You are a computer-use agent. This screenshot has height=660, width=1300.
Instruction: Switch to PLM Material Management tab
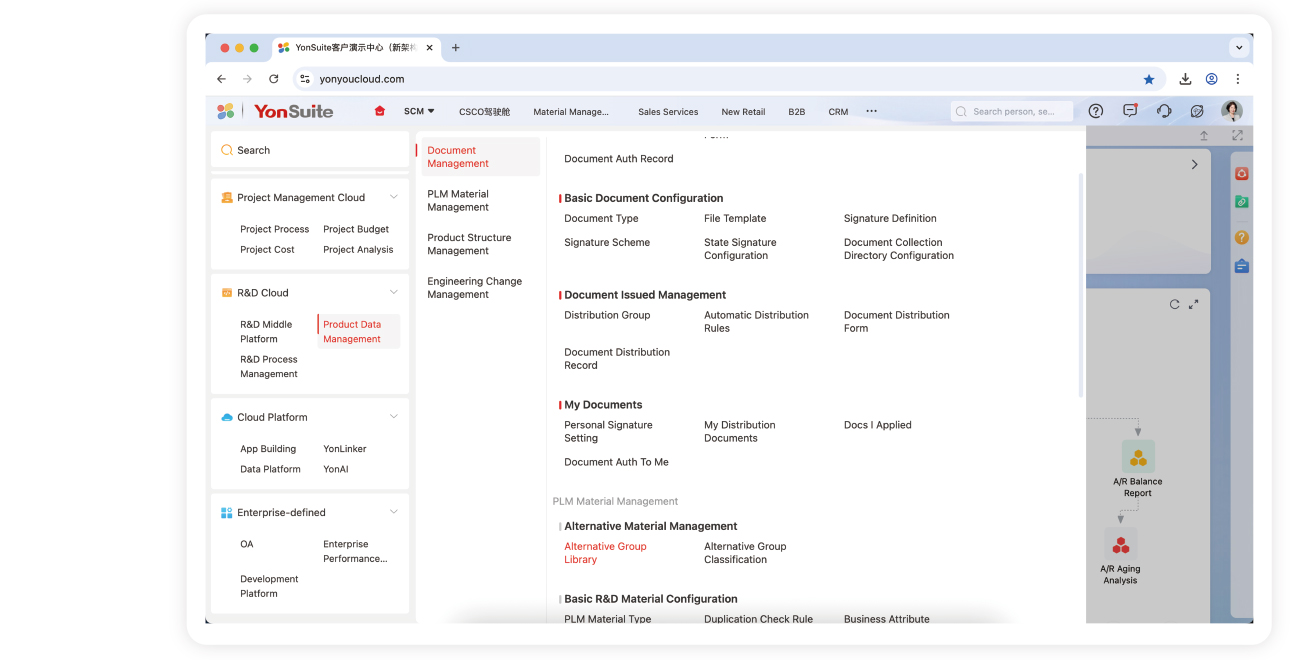coord(458,201)
